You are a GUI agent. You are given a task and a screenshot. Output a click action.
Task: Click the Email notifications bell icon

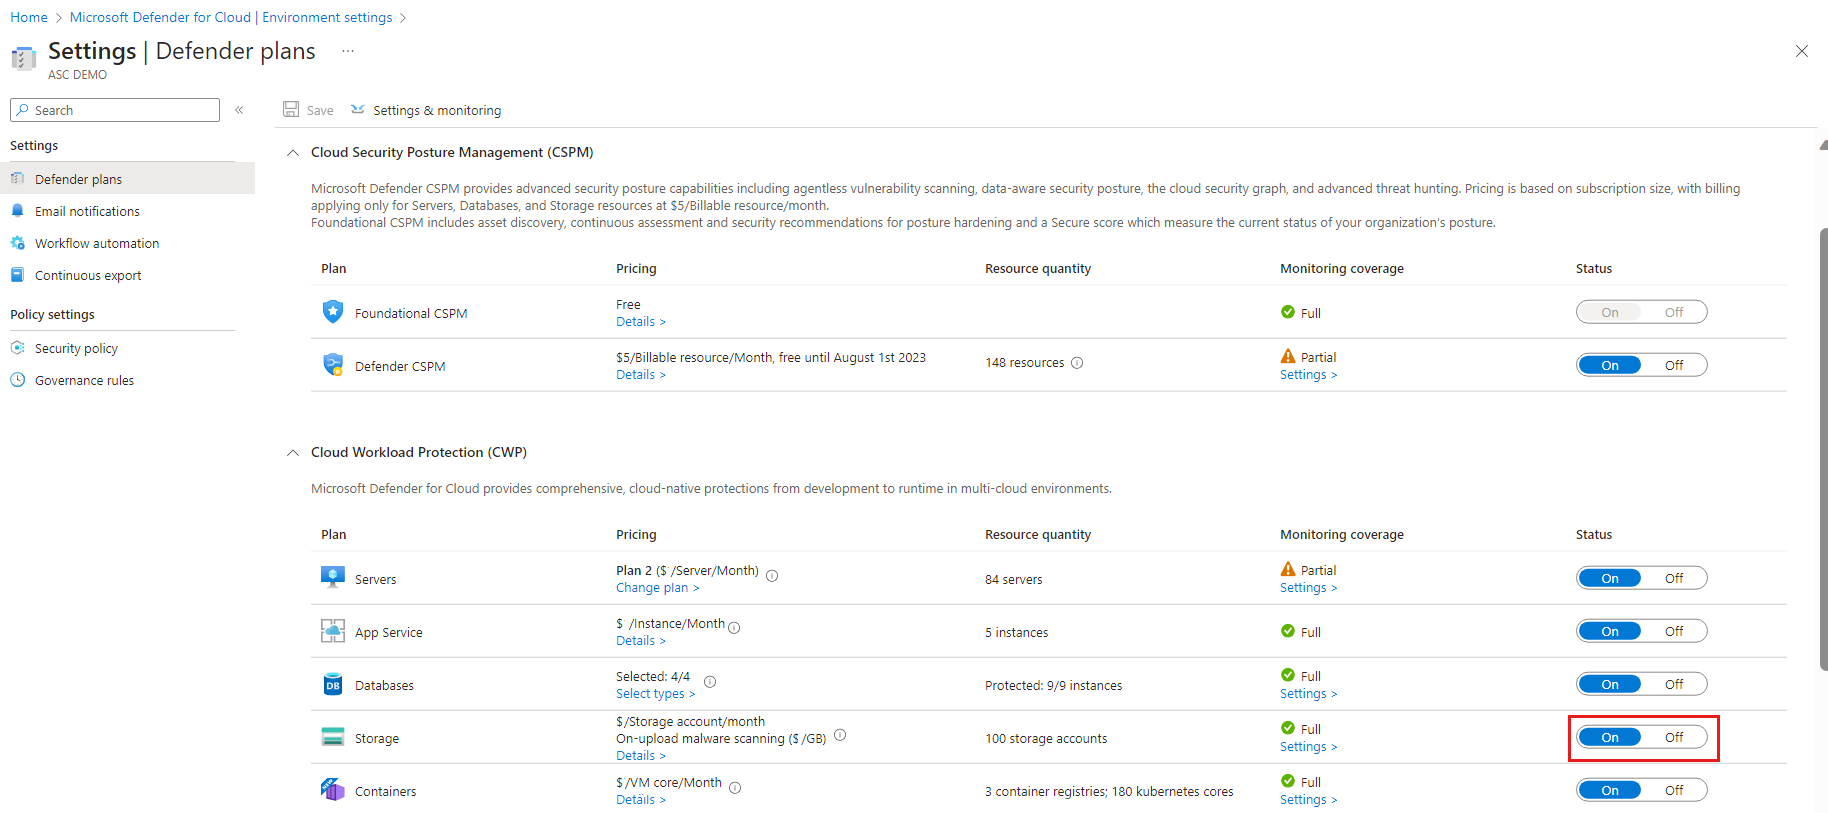(x=17, y=211)
